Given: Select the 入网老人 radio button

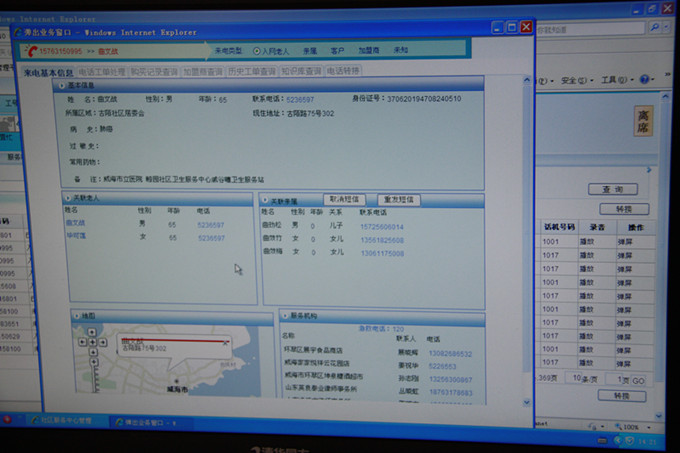Looking at the screenshot, I should point(260,50).
